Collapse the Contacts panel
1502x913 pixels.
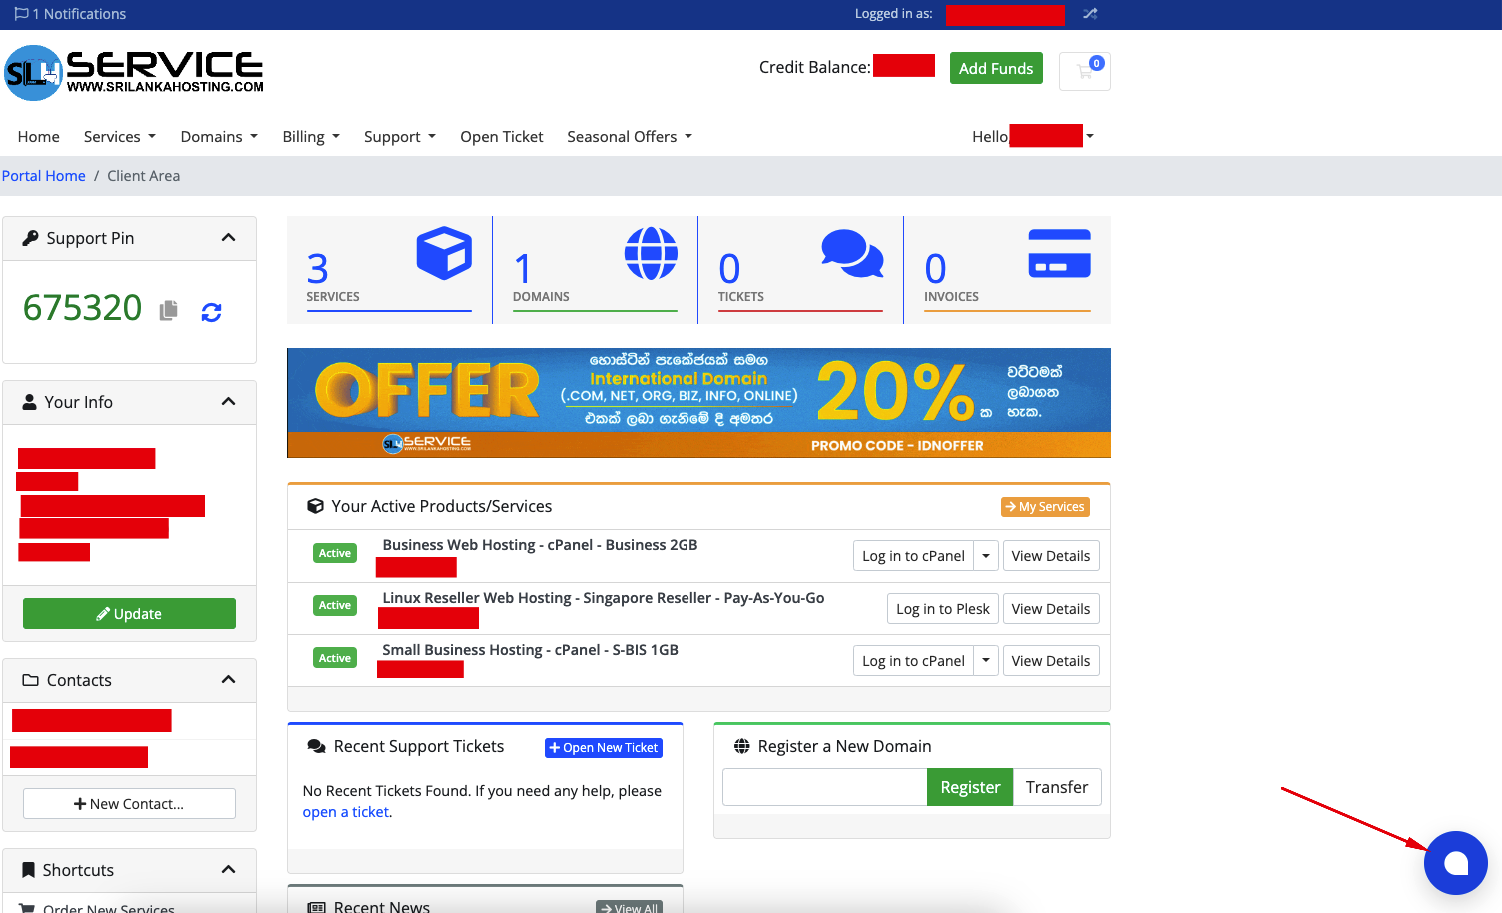[x=228, y=680]
